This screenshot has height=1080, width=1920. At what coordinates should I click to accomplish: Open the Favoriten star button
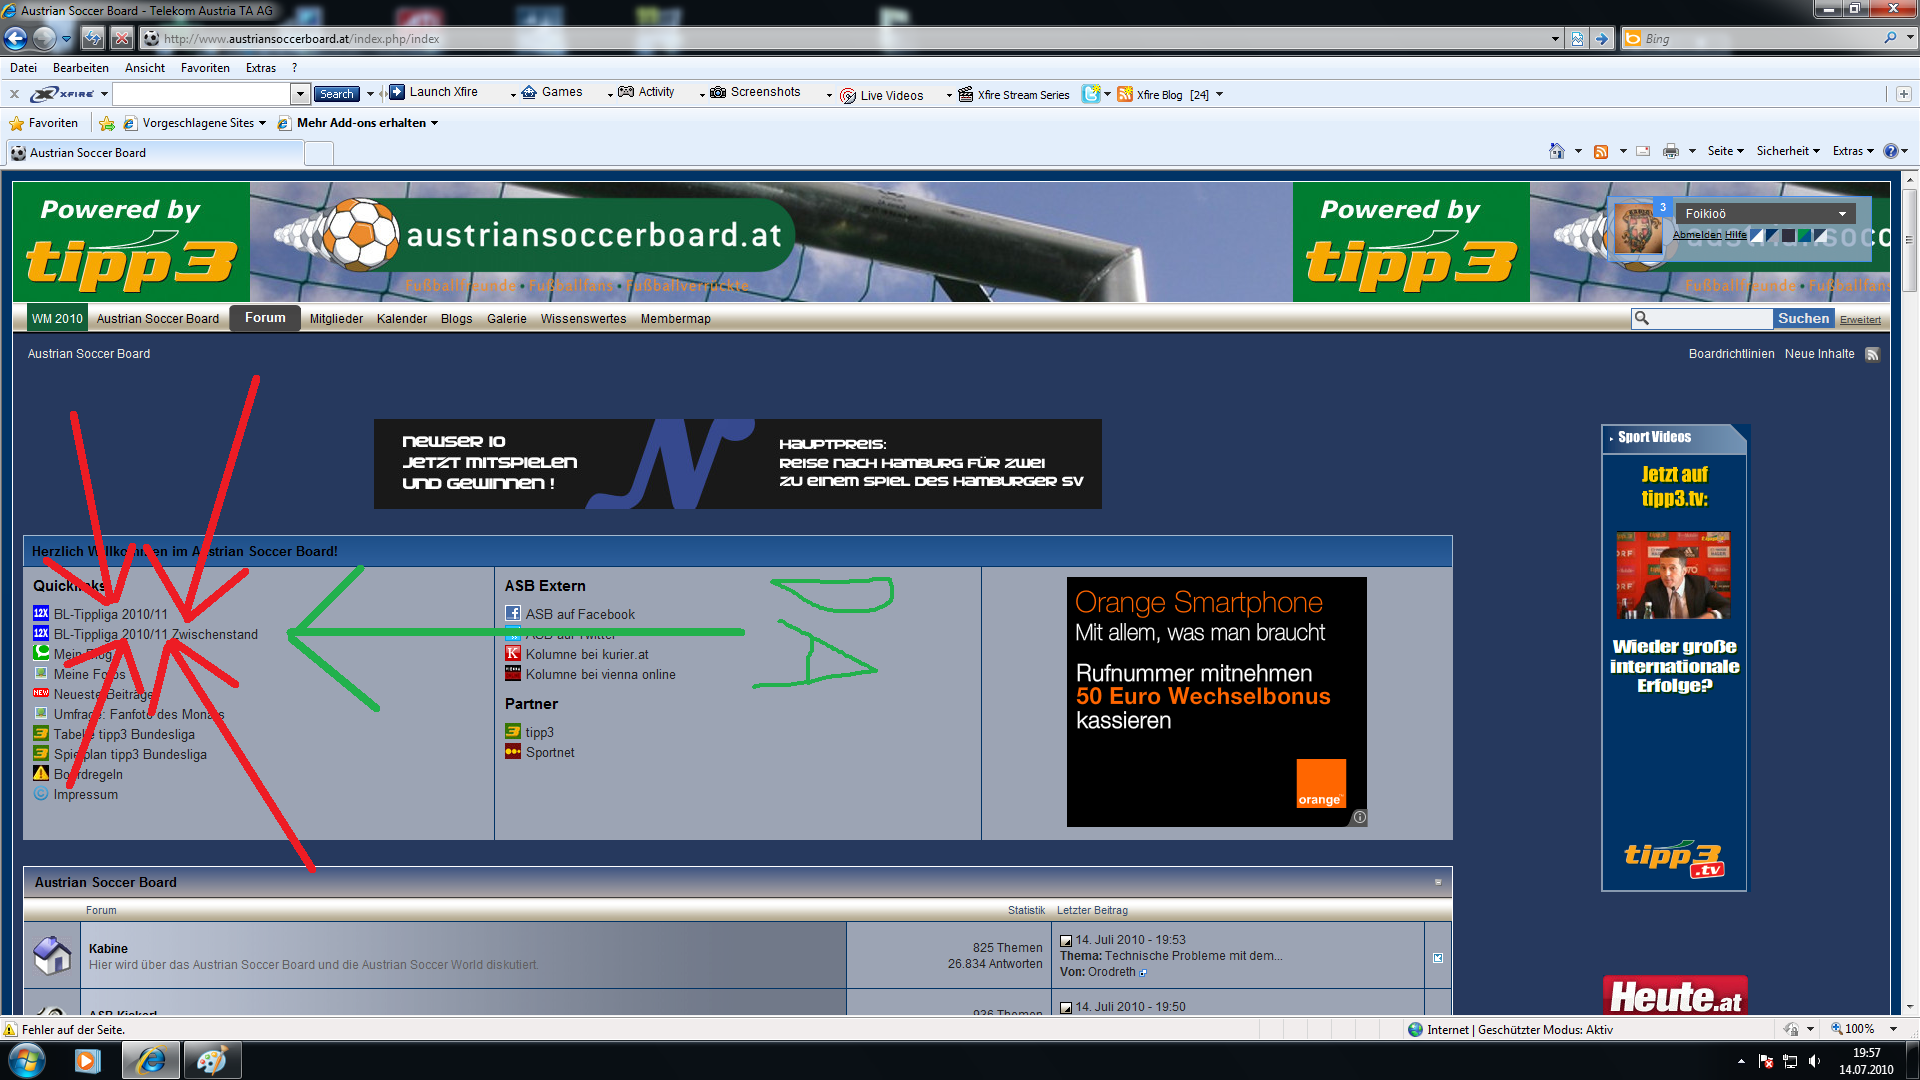[43, 123]
